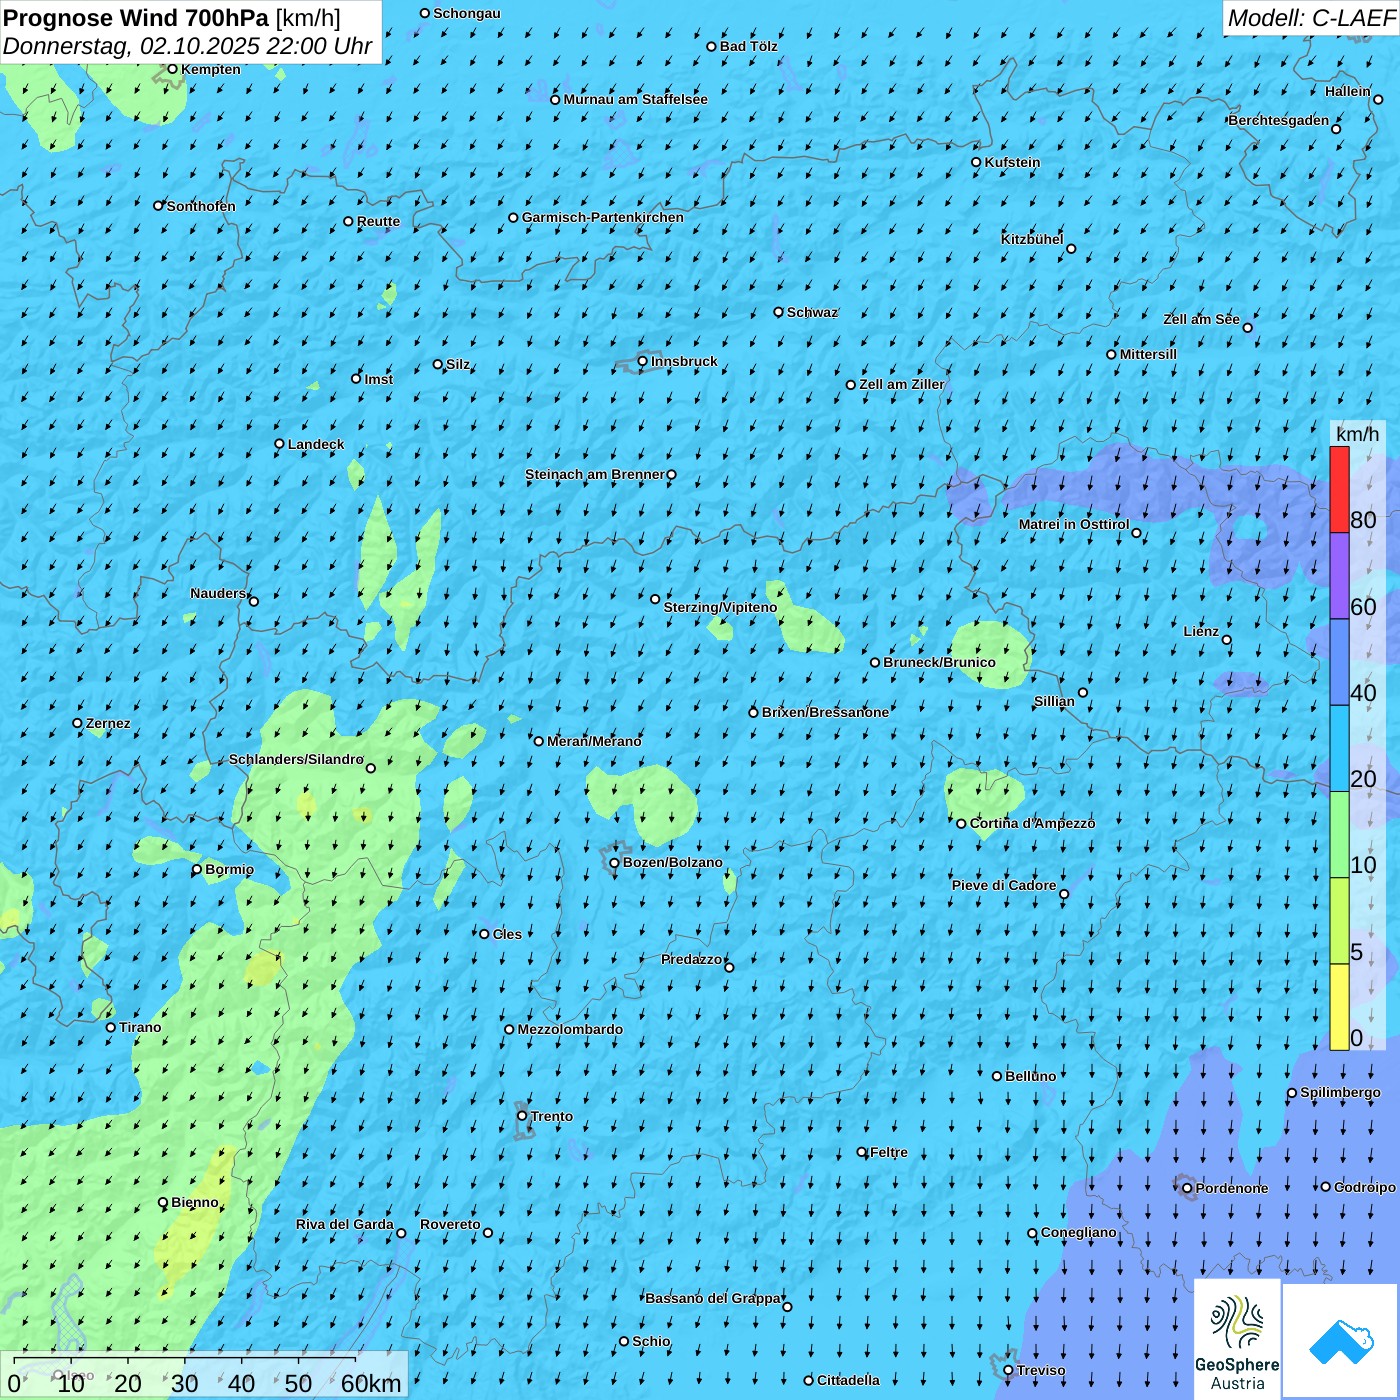This screenshot has width=1400, height=1400.
Task: Click the Tirano label
Action: pos(140,1027)
